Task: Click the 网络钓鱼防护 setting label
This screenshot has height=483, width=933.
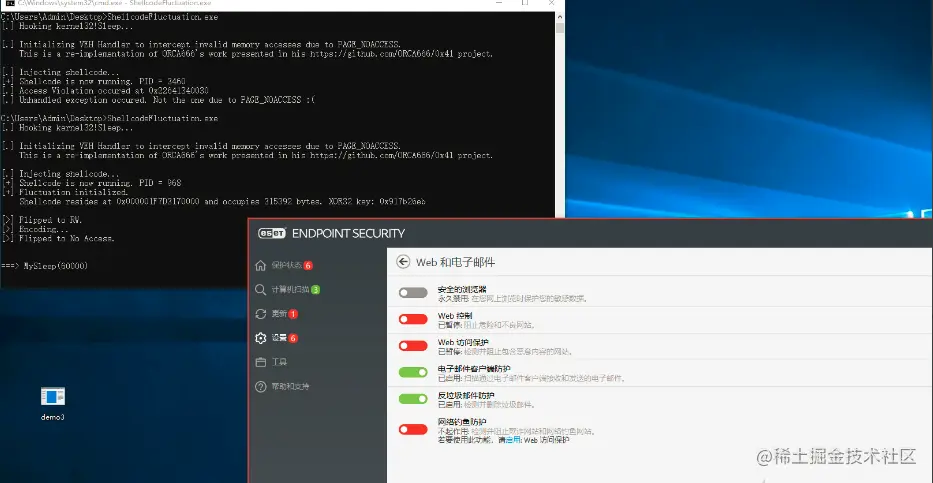Action: pos(462,422)
